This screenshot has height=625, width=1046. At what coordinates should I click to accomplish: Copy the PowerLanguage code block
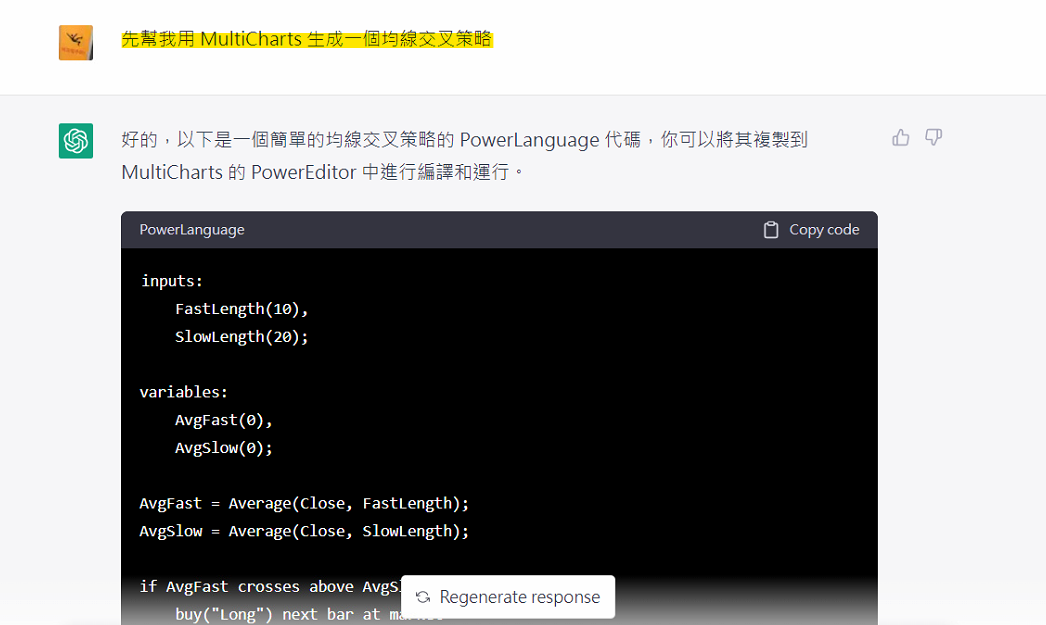tap(811, 229)
